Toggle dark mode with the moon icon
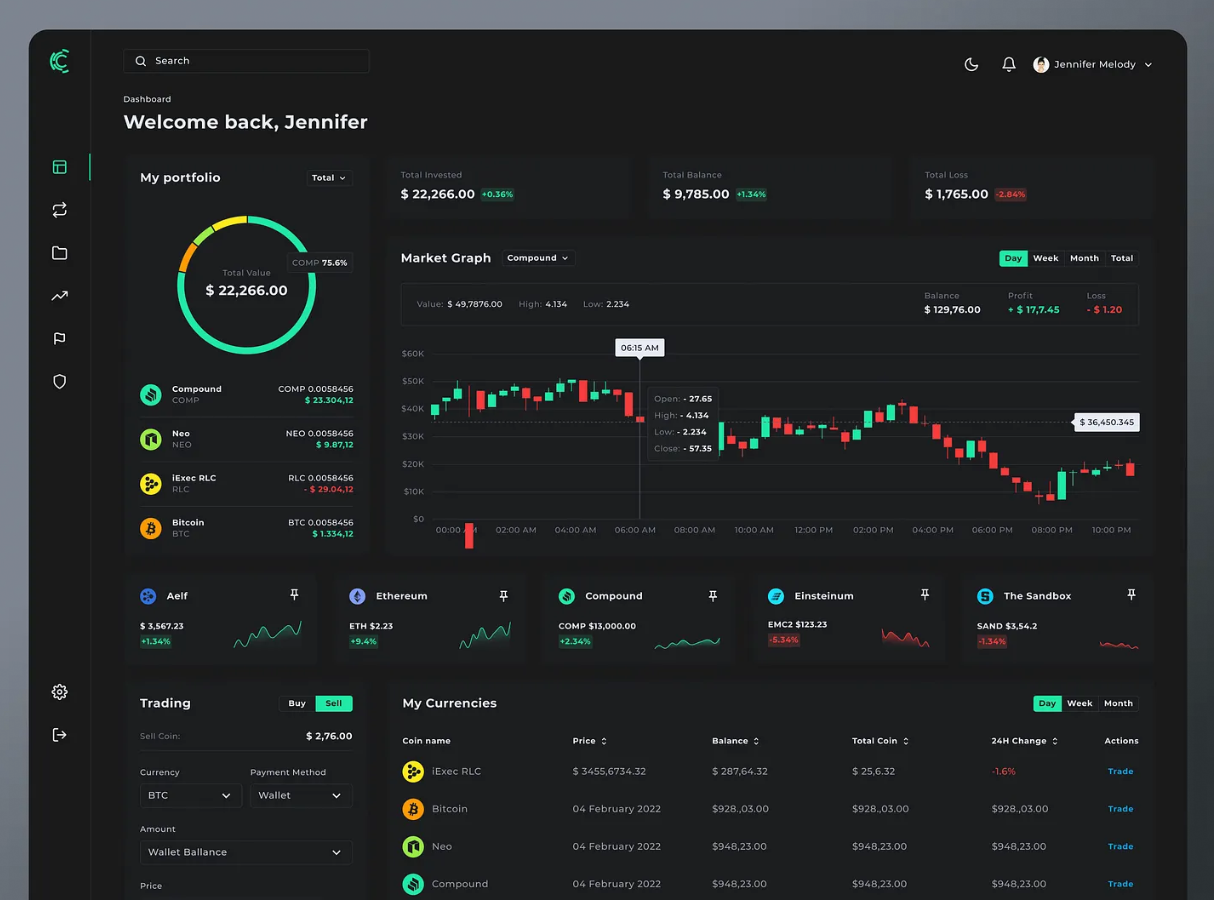Screen dimensions: 1214x902 [x=971, y=63]
